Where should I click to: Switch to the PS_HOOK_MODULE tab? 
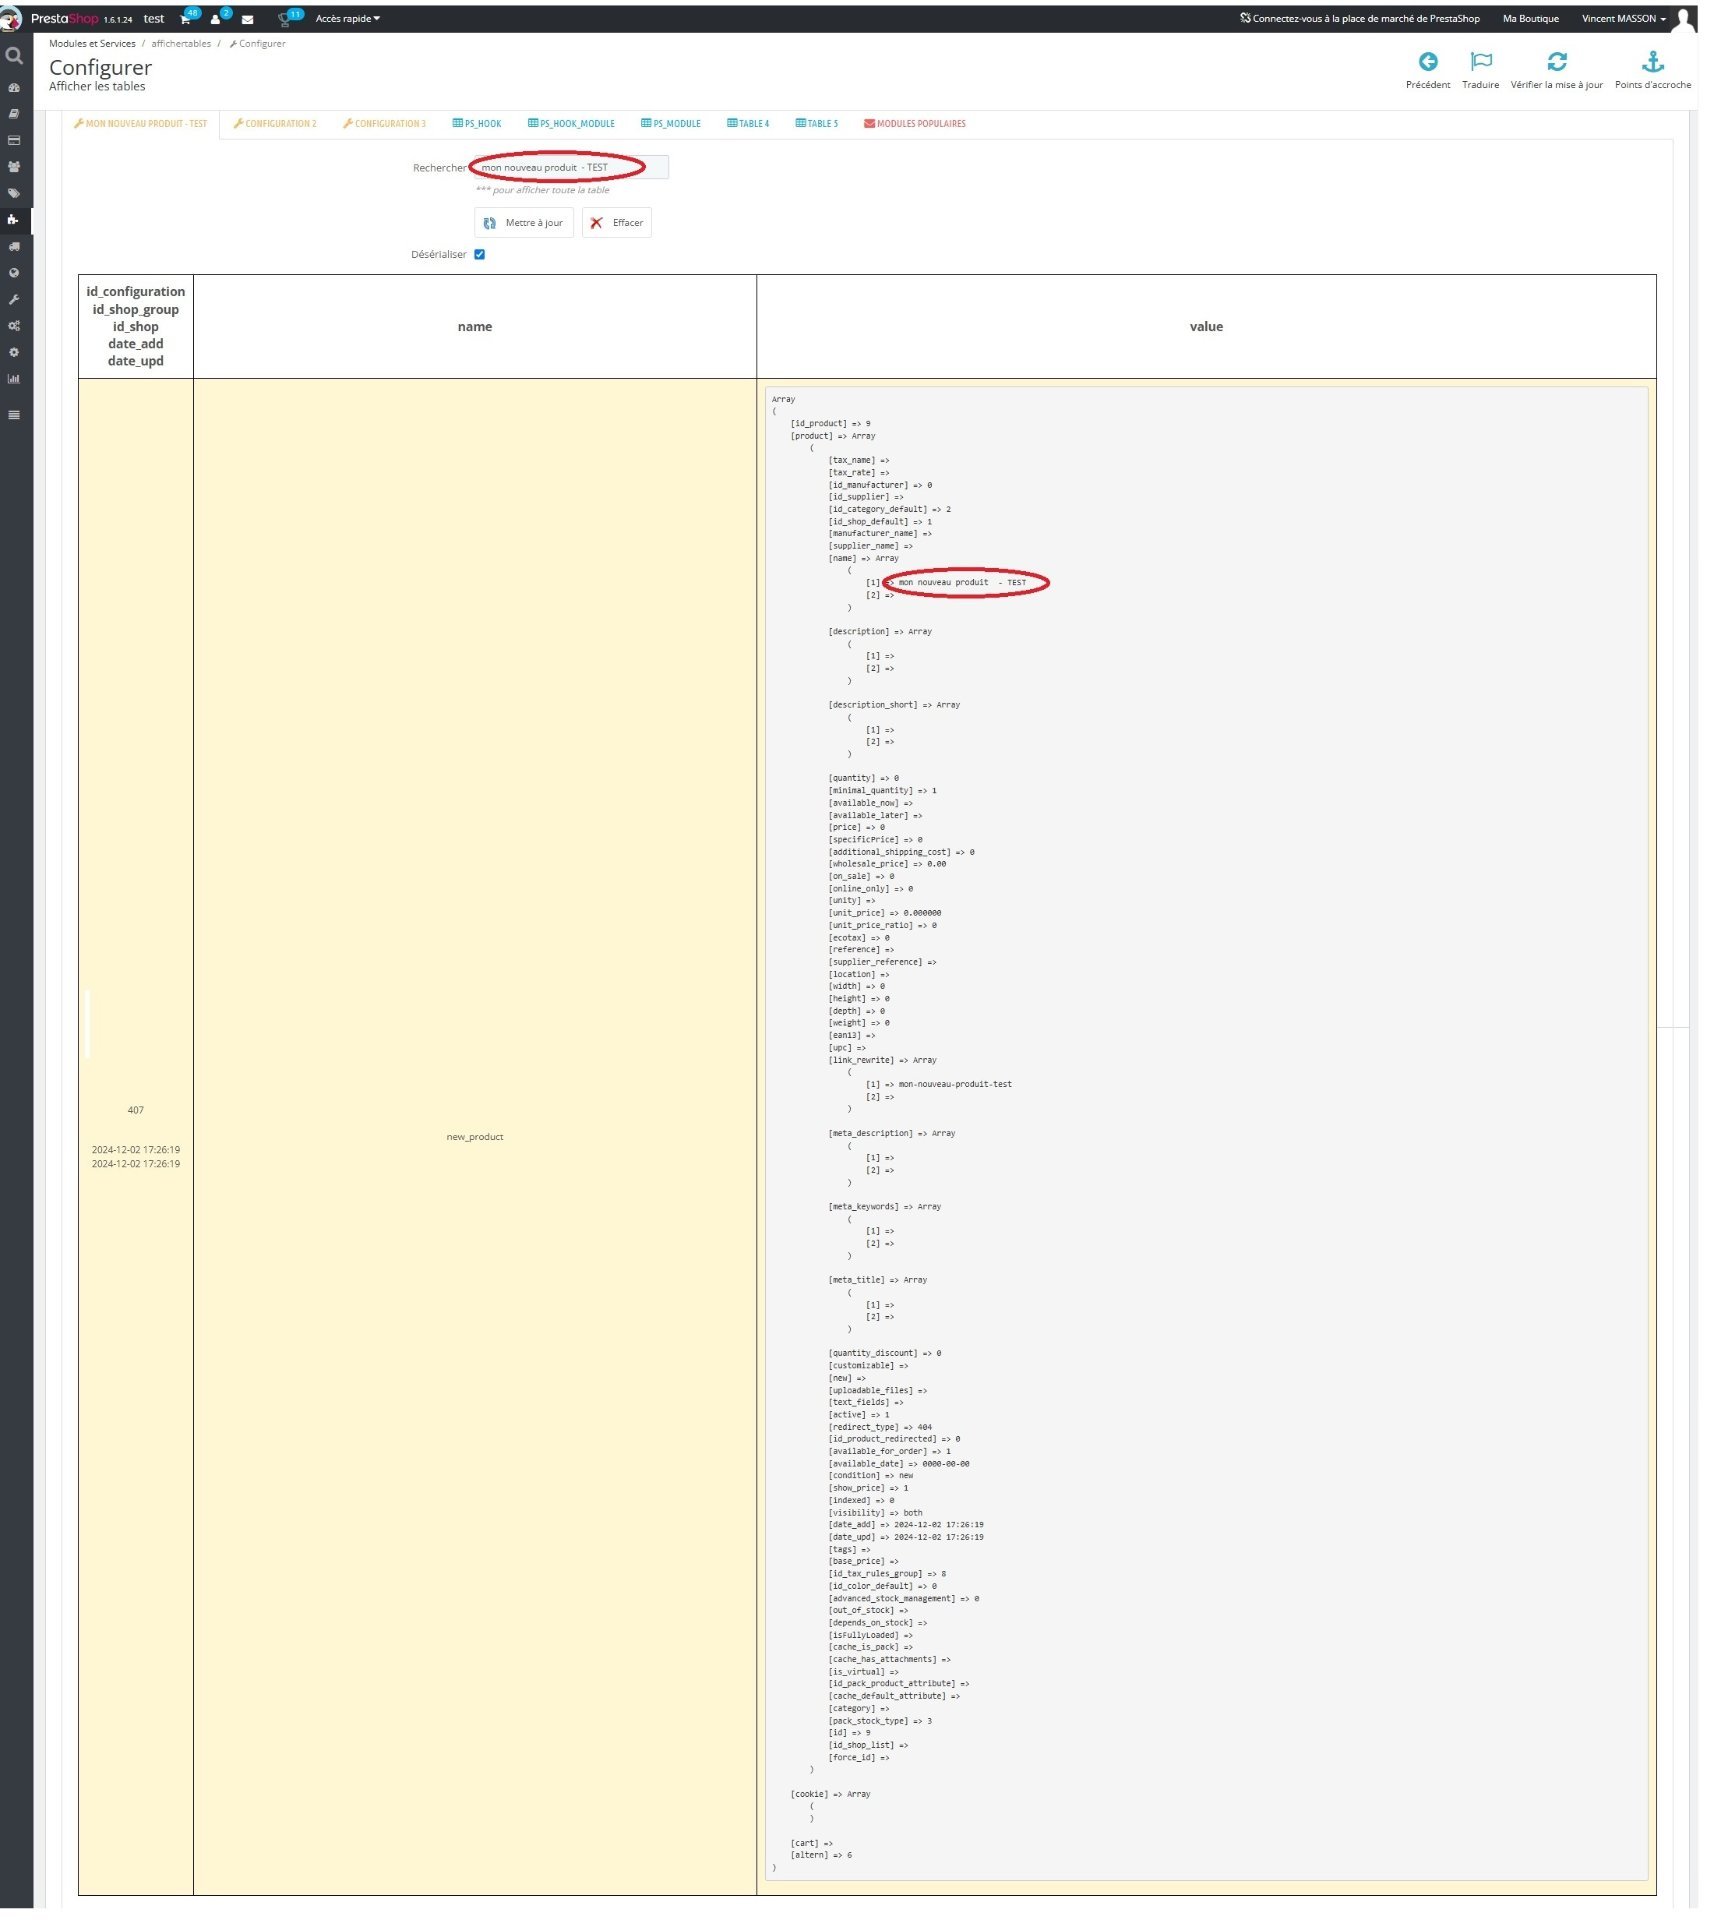click(571, 124)
